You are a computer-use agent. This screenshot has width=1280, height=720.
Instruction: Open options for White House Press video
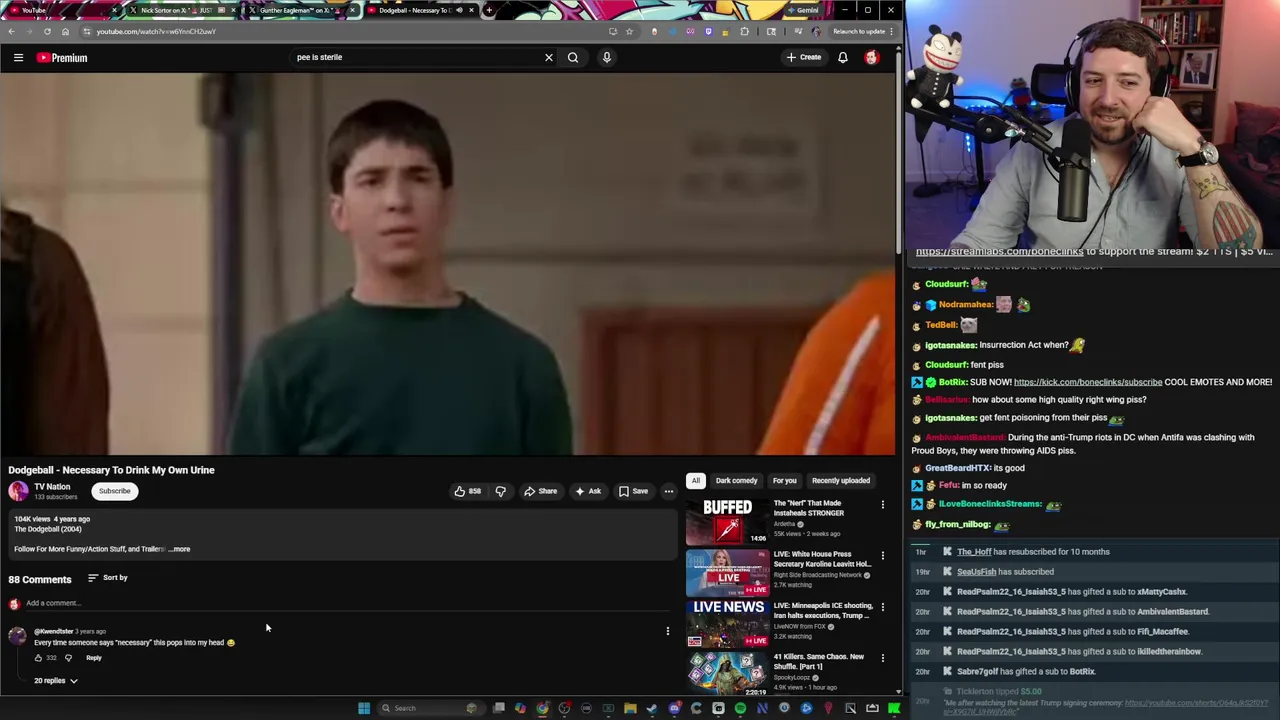point(882,556)
